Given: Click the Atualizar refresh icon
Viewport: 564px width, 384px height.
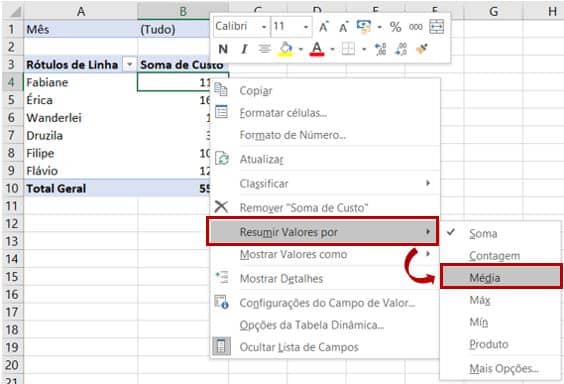Looking at the screenshot, I should click(222, 159).
